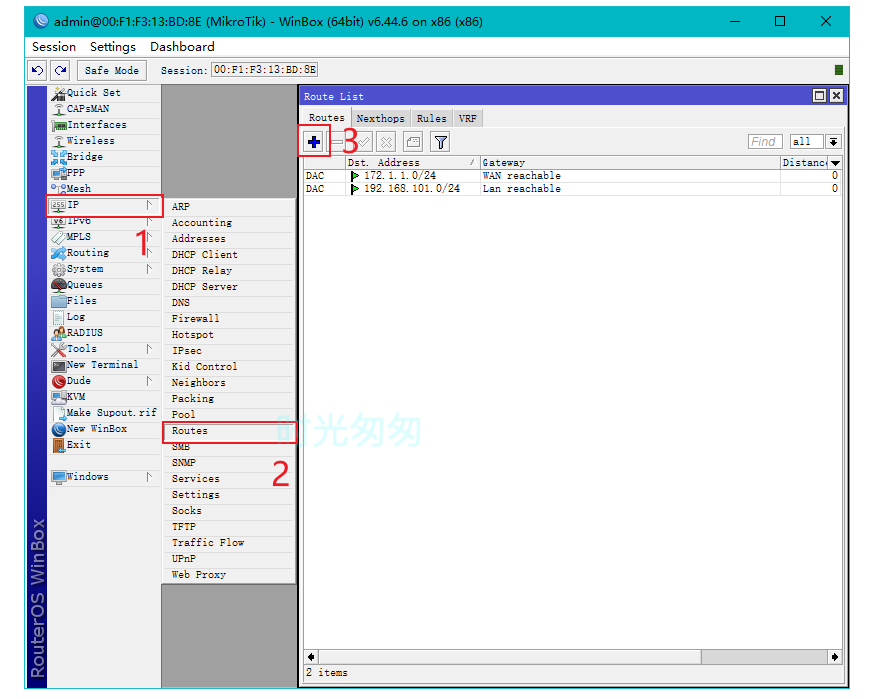Open Bridge in the sidebar

click(104, 157)
